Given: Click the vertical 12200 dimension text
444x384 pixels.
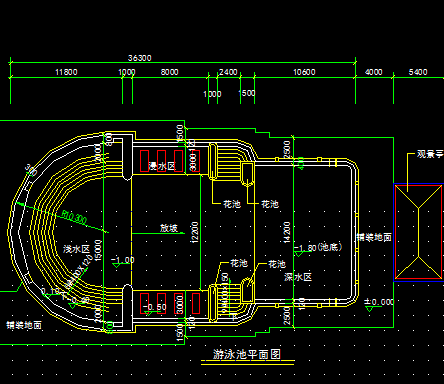Looking at the screenshot, I should coord(195,232).
